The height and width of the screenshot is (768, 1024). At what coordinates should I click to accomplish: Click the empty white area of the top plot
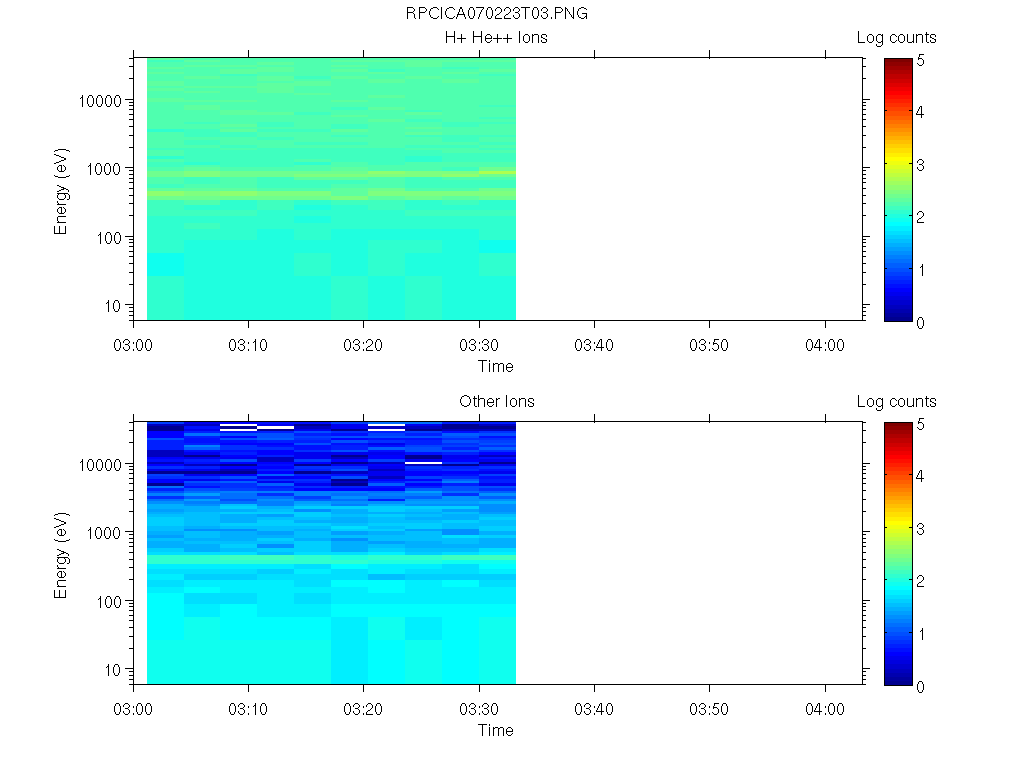point(690,189)
